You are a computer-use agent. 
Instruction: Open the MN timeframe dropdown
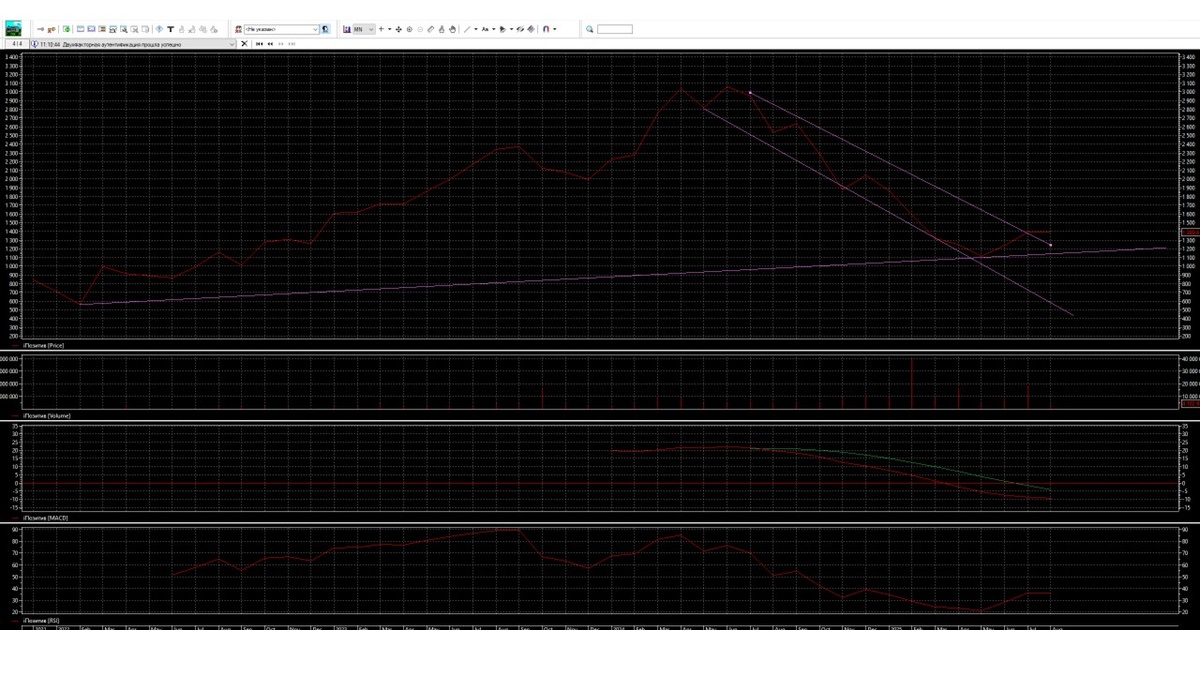[364, 29]
